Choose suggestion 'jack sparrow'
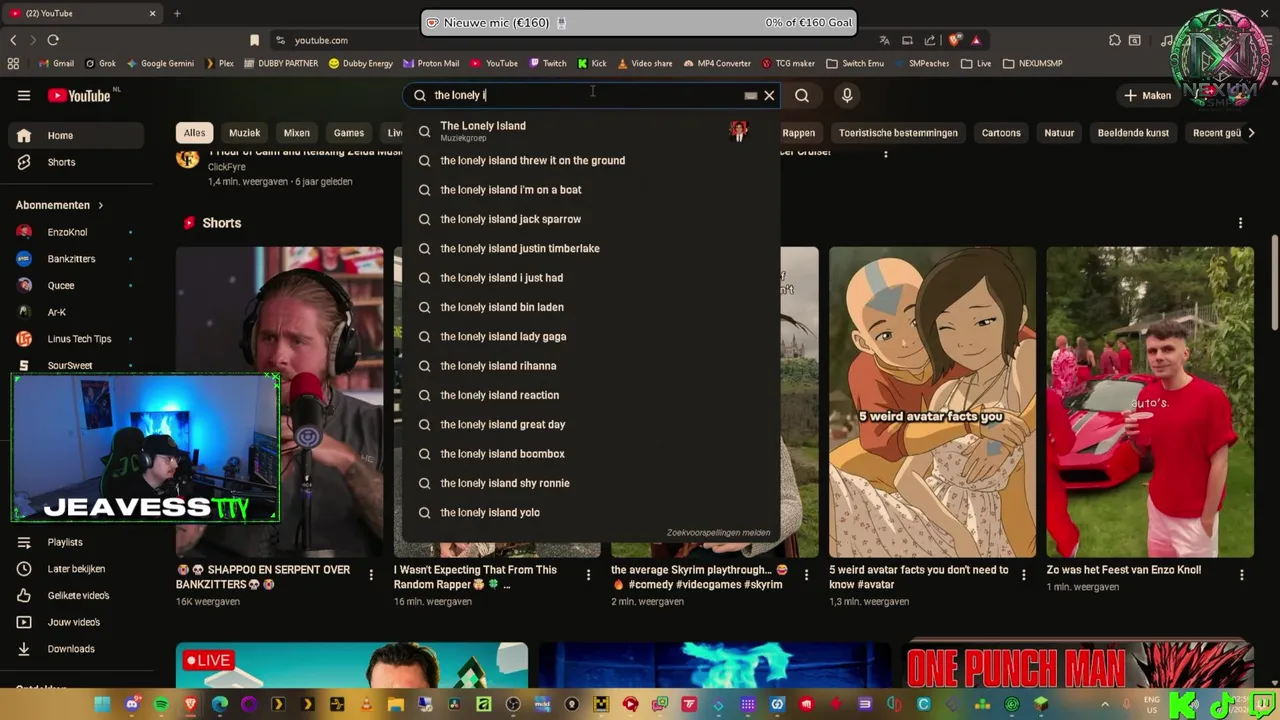Image resolution: width=1280 pixels, height=720 pixels. 590,219
